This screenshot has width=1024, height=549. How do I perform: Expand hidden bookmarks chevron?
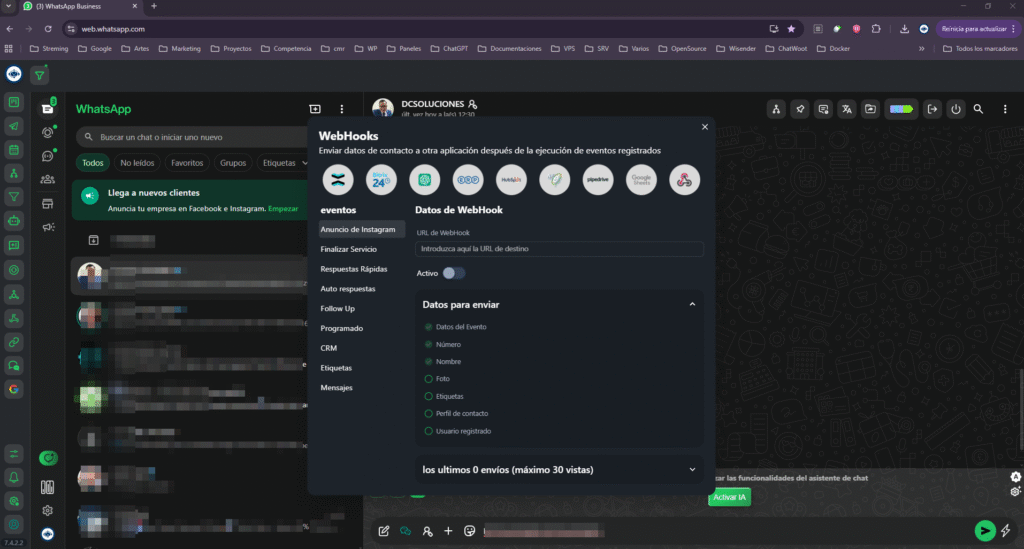921,48
